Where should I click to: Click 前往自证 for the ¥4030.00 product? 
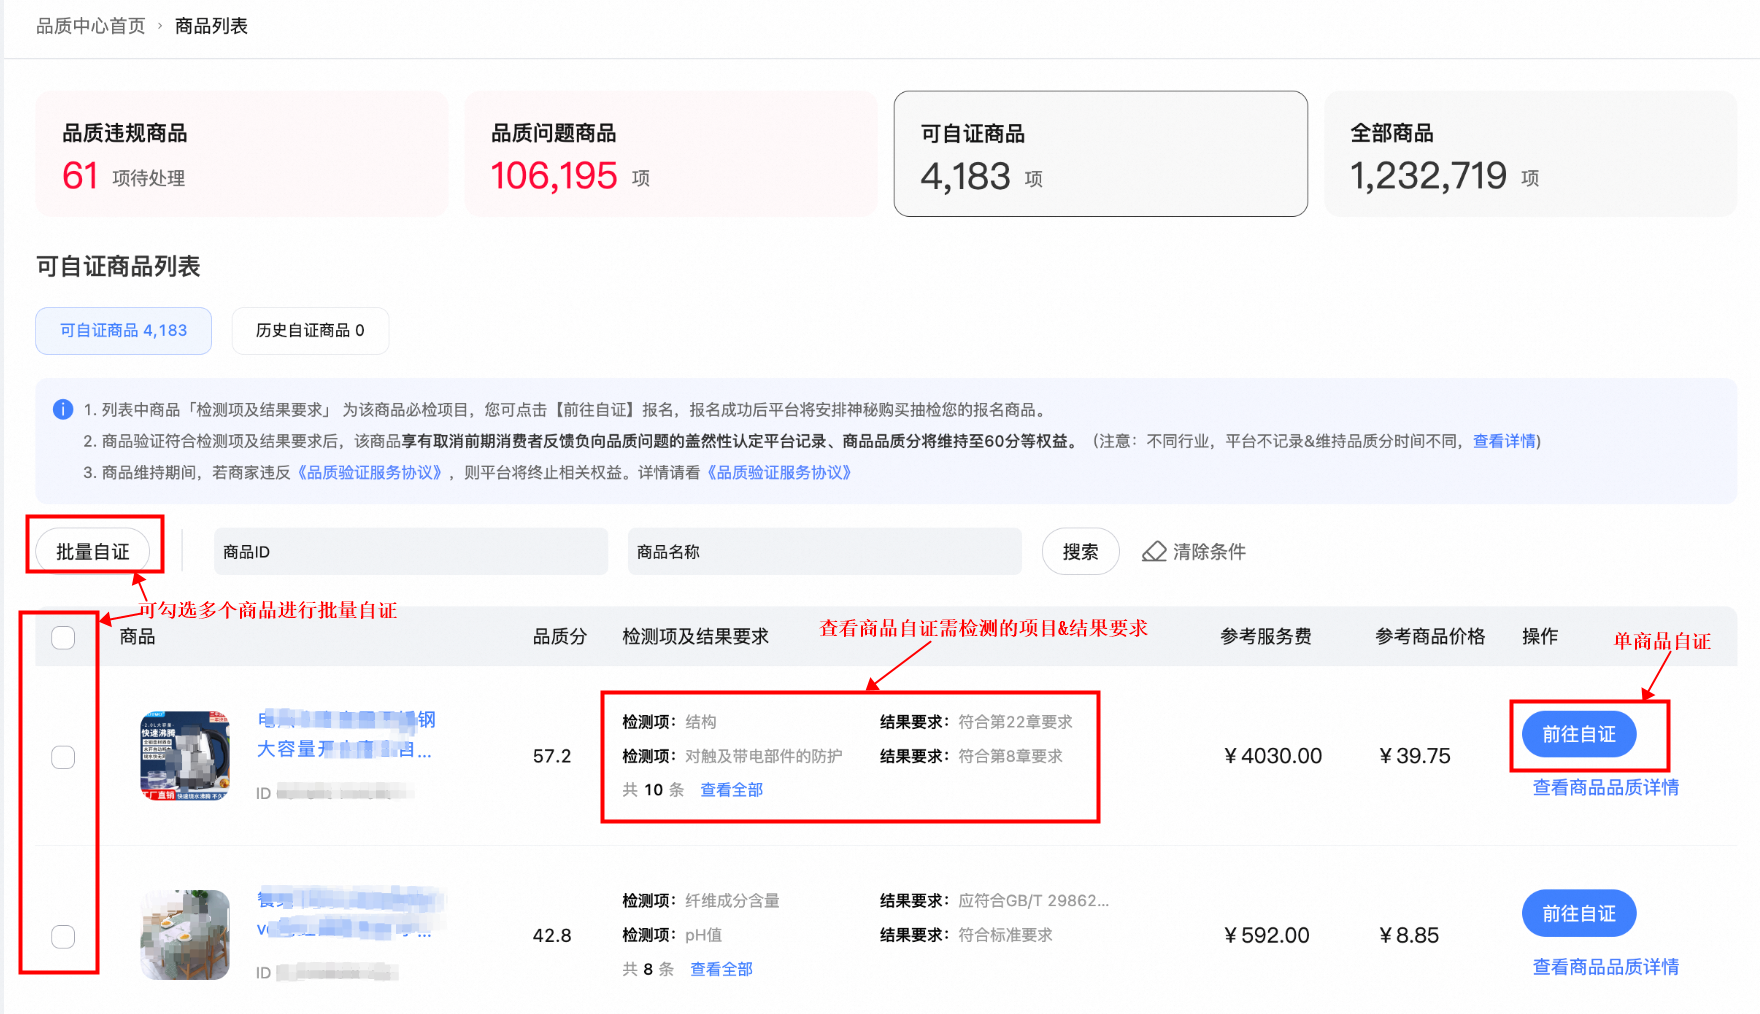[1579, 734]
